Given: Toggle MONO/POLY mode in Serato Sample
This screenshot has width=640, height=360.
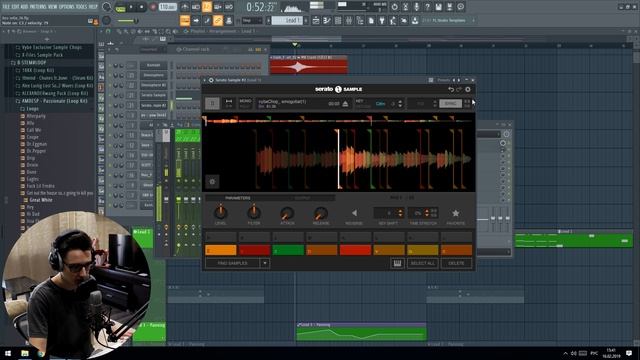Looking at the screenshot, I should (x=245, y=103).
